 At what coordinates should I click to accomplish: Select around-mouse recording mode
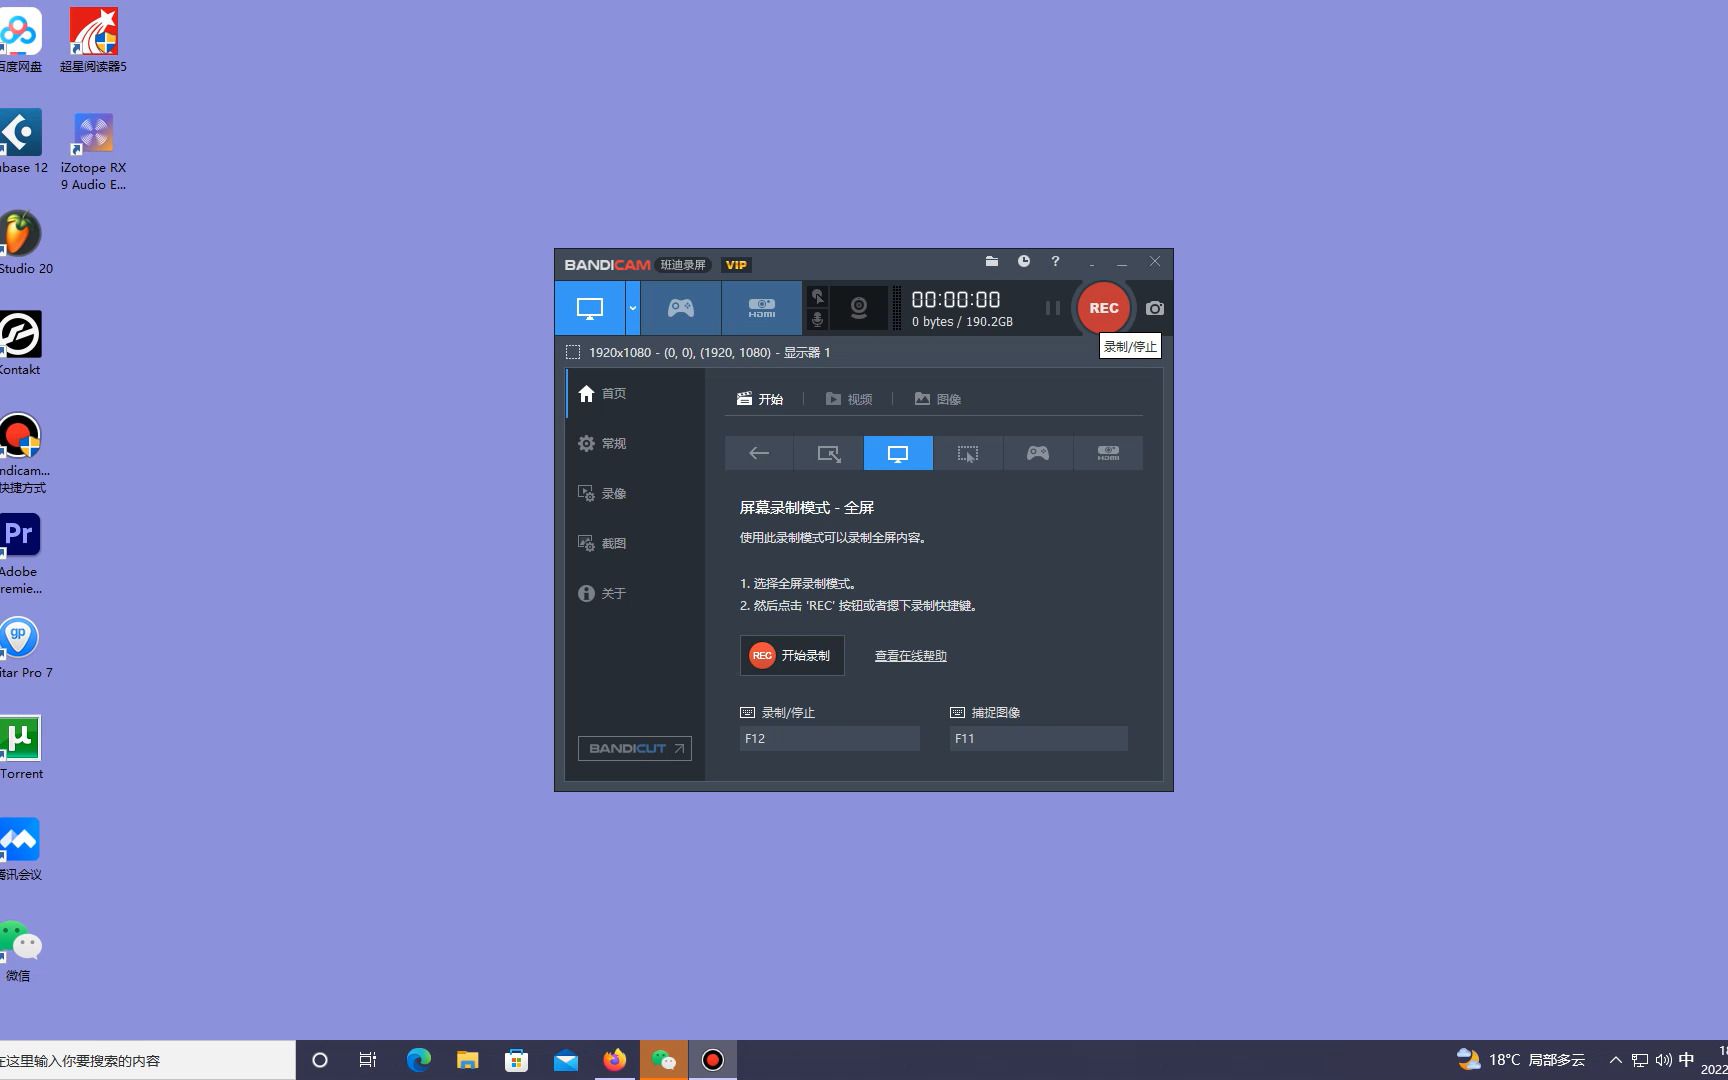click(x=968, y=453)
